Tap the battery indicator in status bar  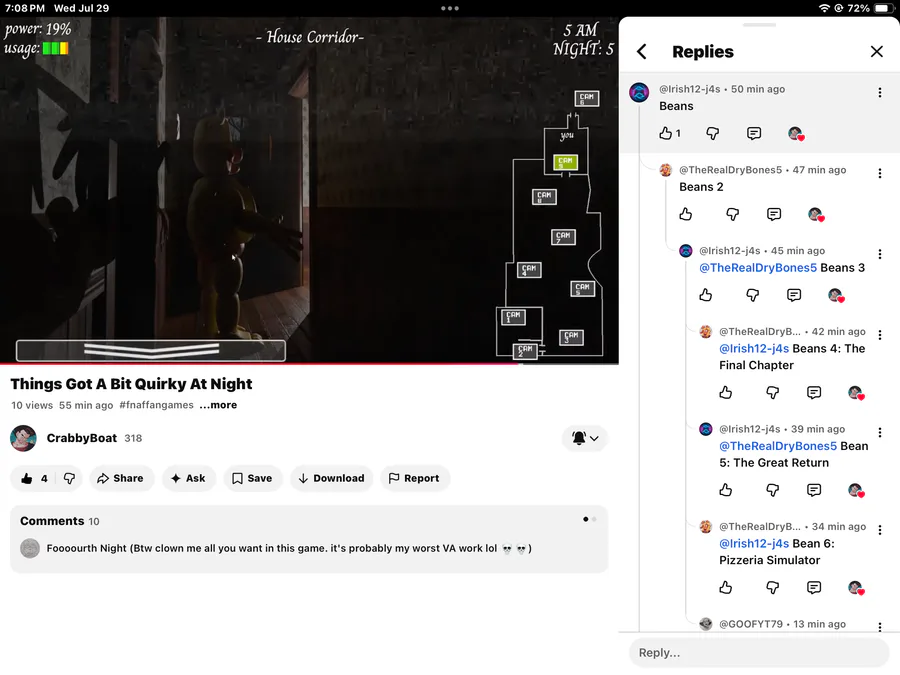[882, 8]
